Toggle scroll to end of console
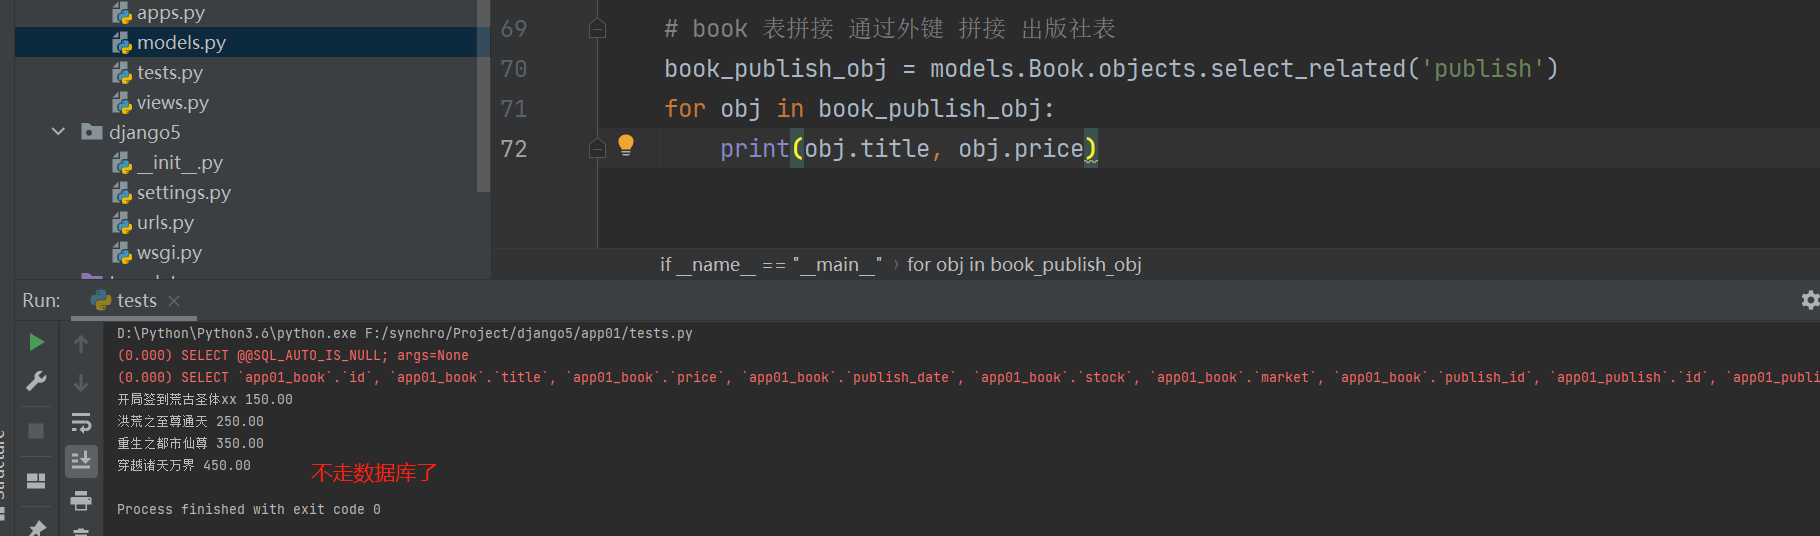This screenshot has height=536, width=1820. click(81, 461)
